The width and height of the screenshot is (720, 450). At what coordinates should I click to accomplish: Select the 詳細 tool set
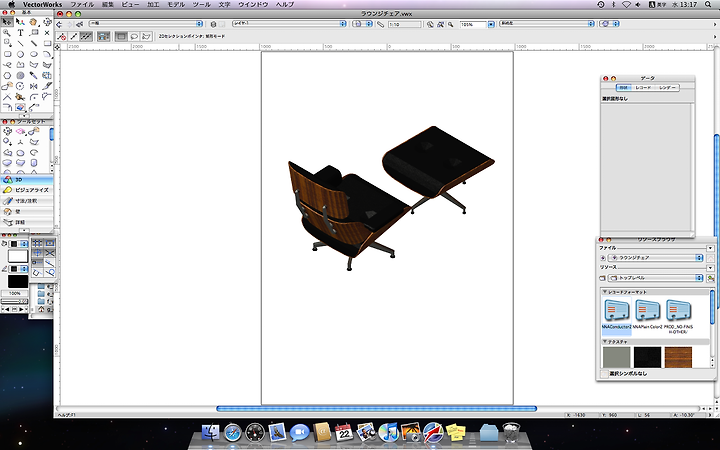click(x=27, y=222)
